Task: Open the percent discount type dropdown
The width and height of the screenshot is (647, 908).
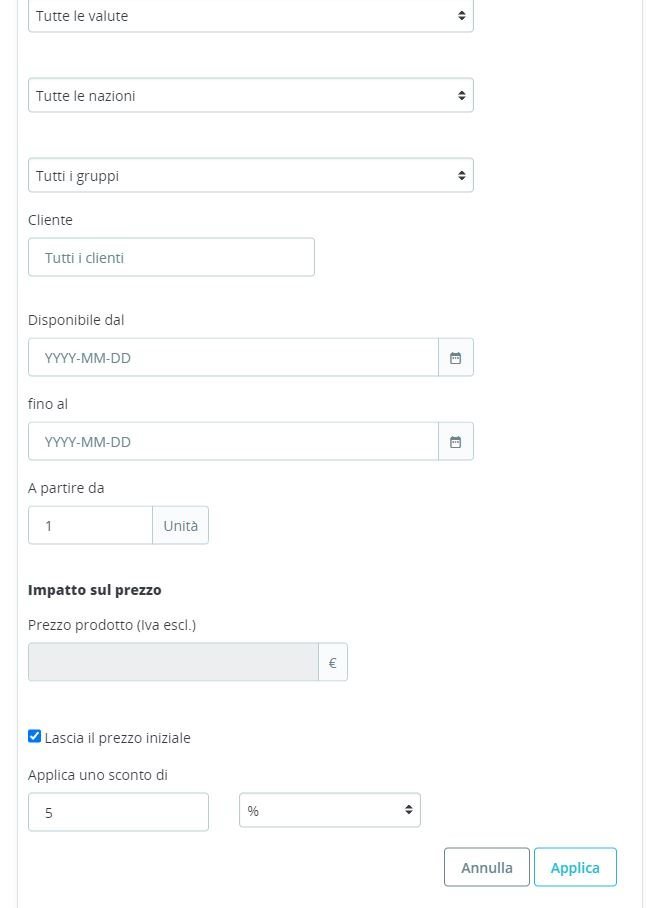Action: click(x=330, y=810)
